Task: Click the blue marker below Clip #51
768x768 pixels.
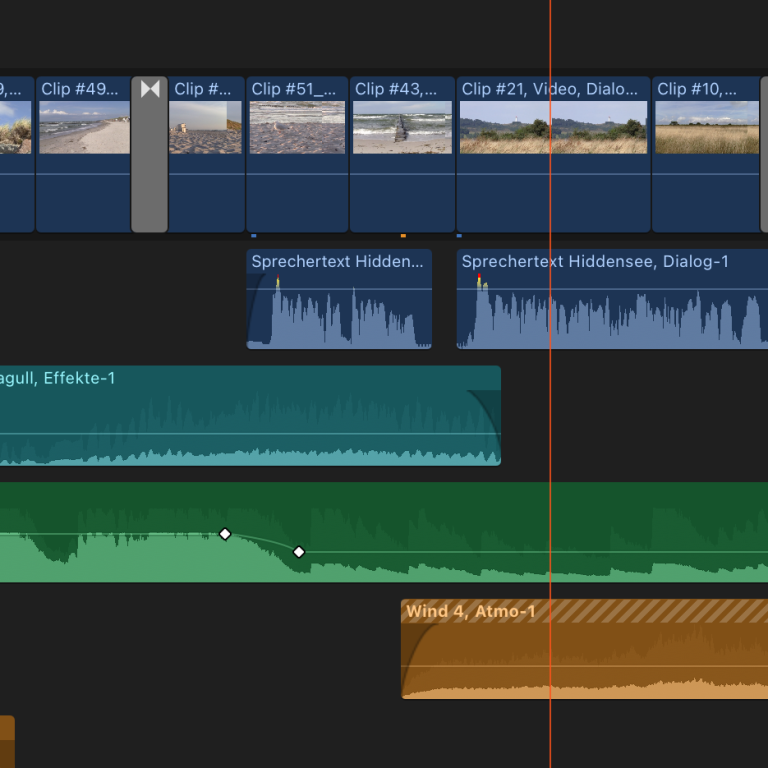Action: click(254, 236)
